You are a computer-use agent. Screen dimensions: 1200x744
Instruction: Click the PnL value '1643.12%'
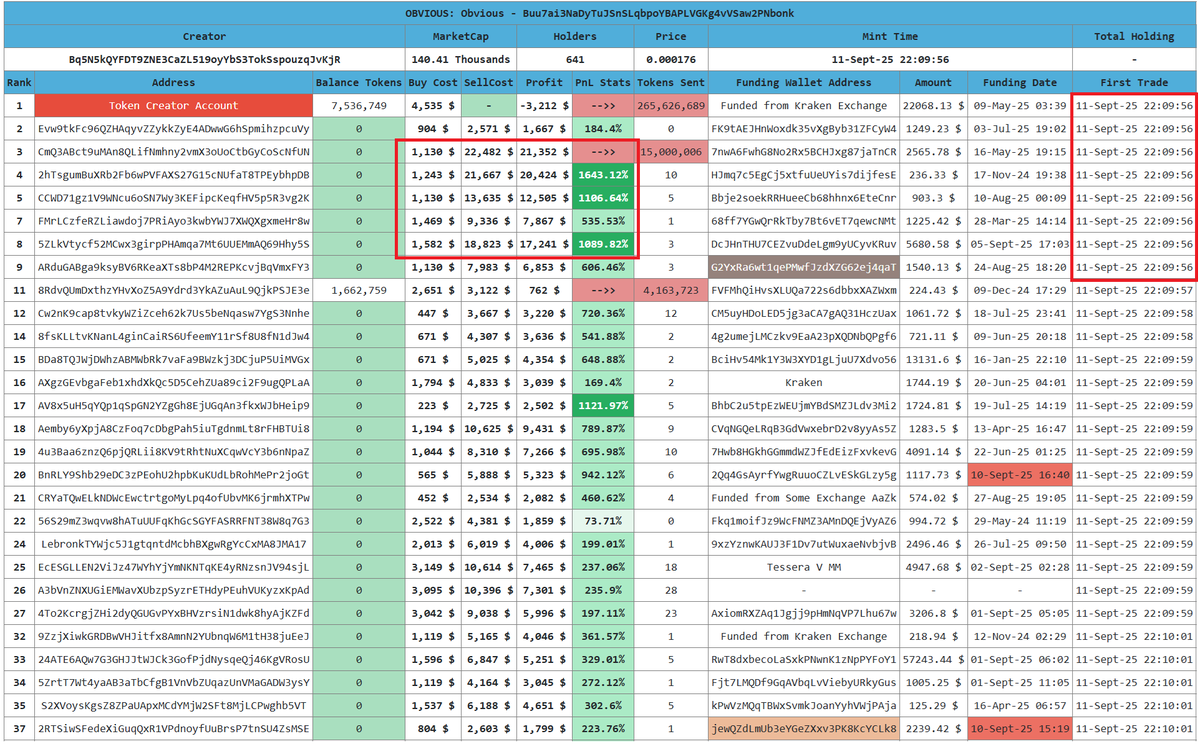coord(603,175)
